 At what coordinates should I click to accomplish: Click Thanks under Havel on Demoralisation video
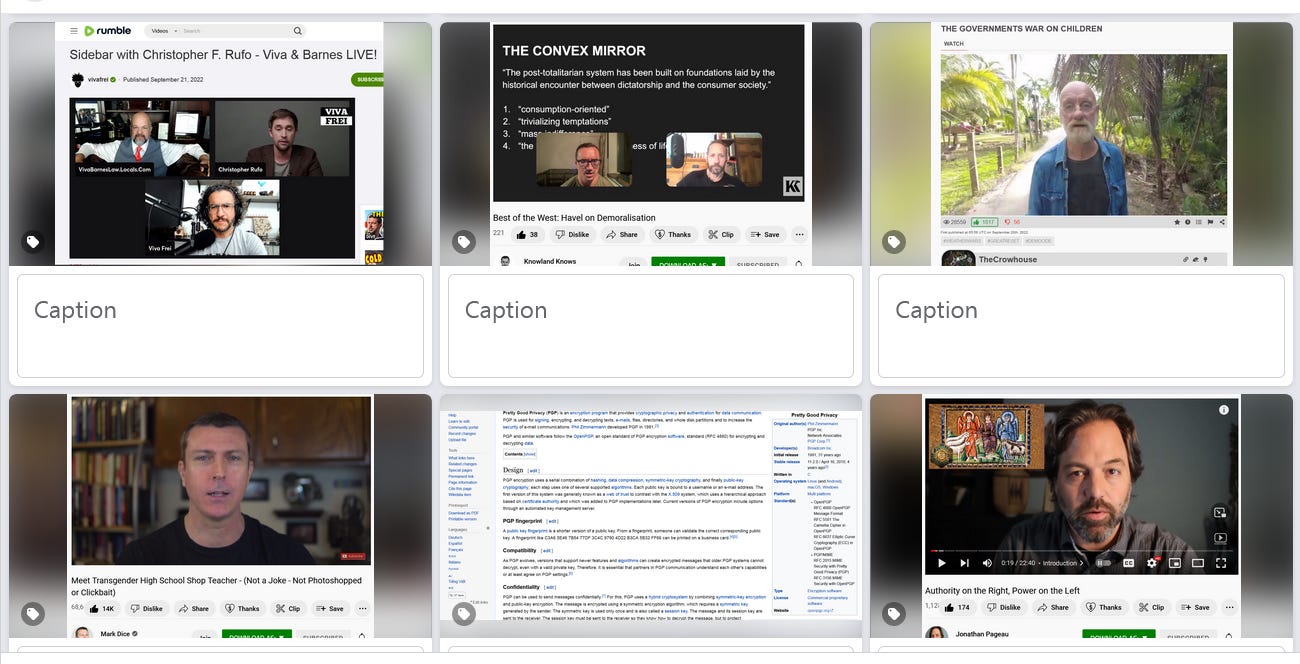(673, 234)
